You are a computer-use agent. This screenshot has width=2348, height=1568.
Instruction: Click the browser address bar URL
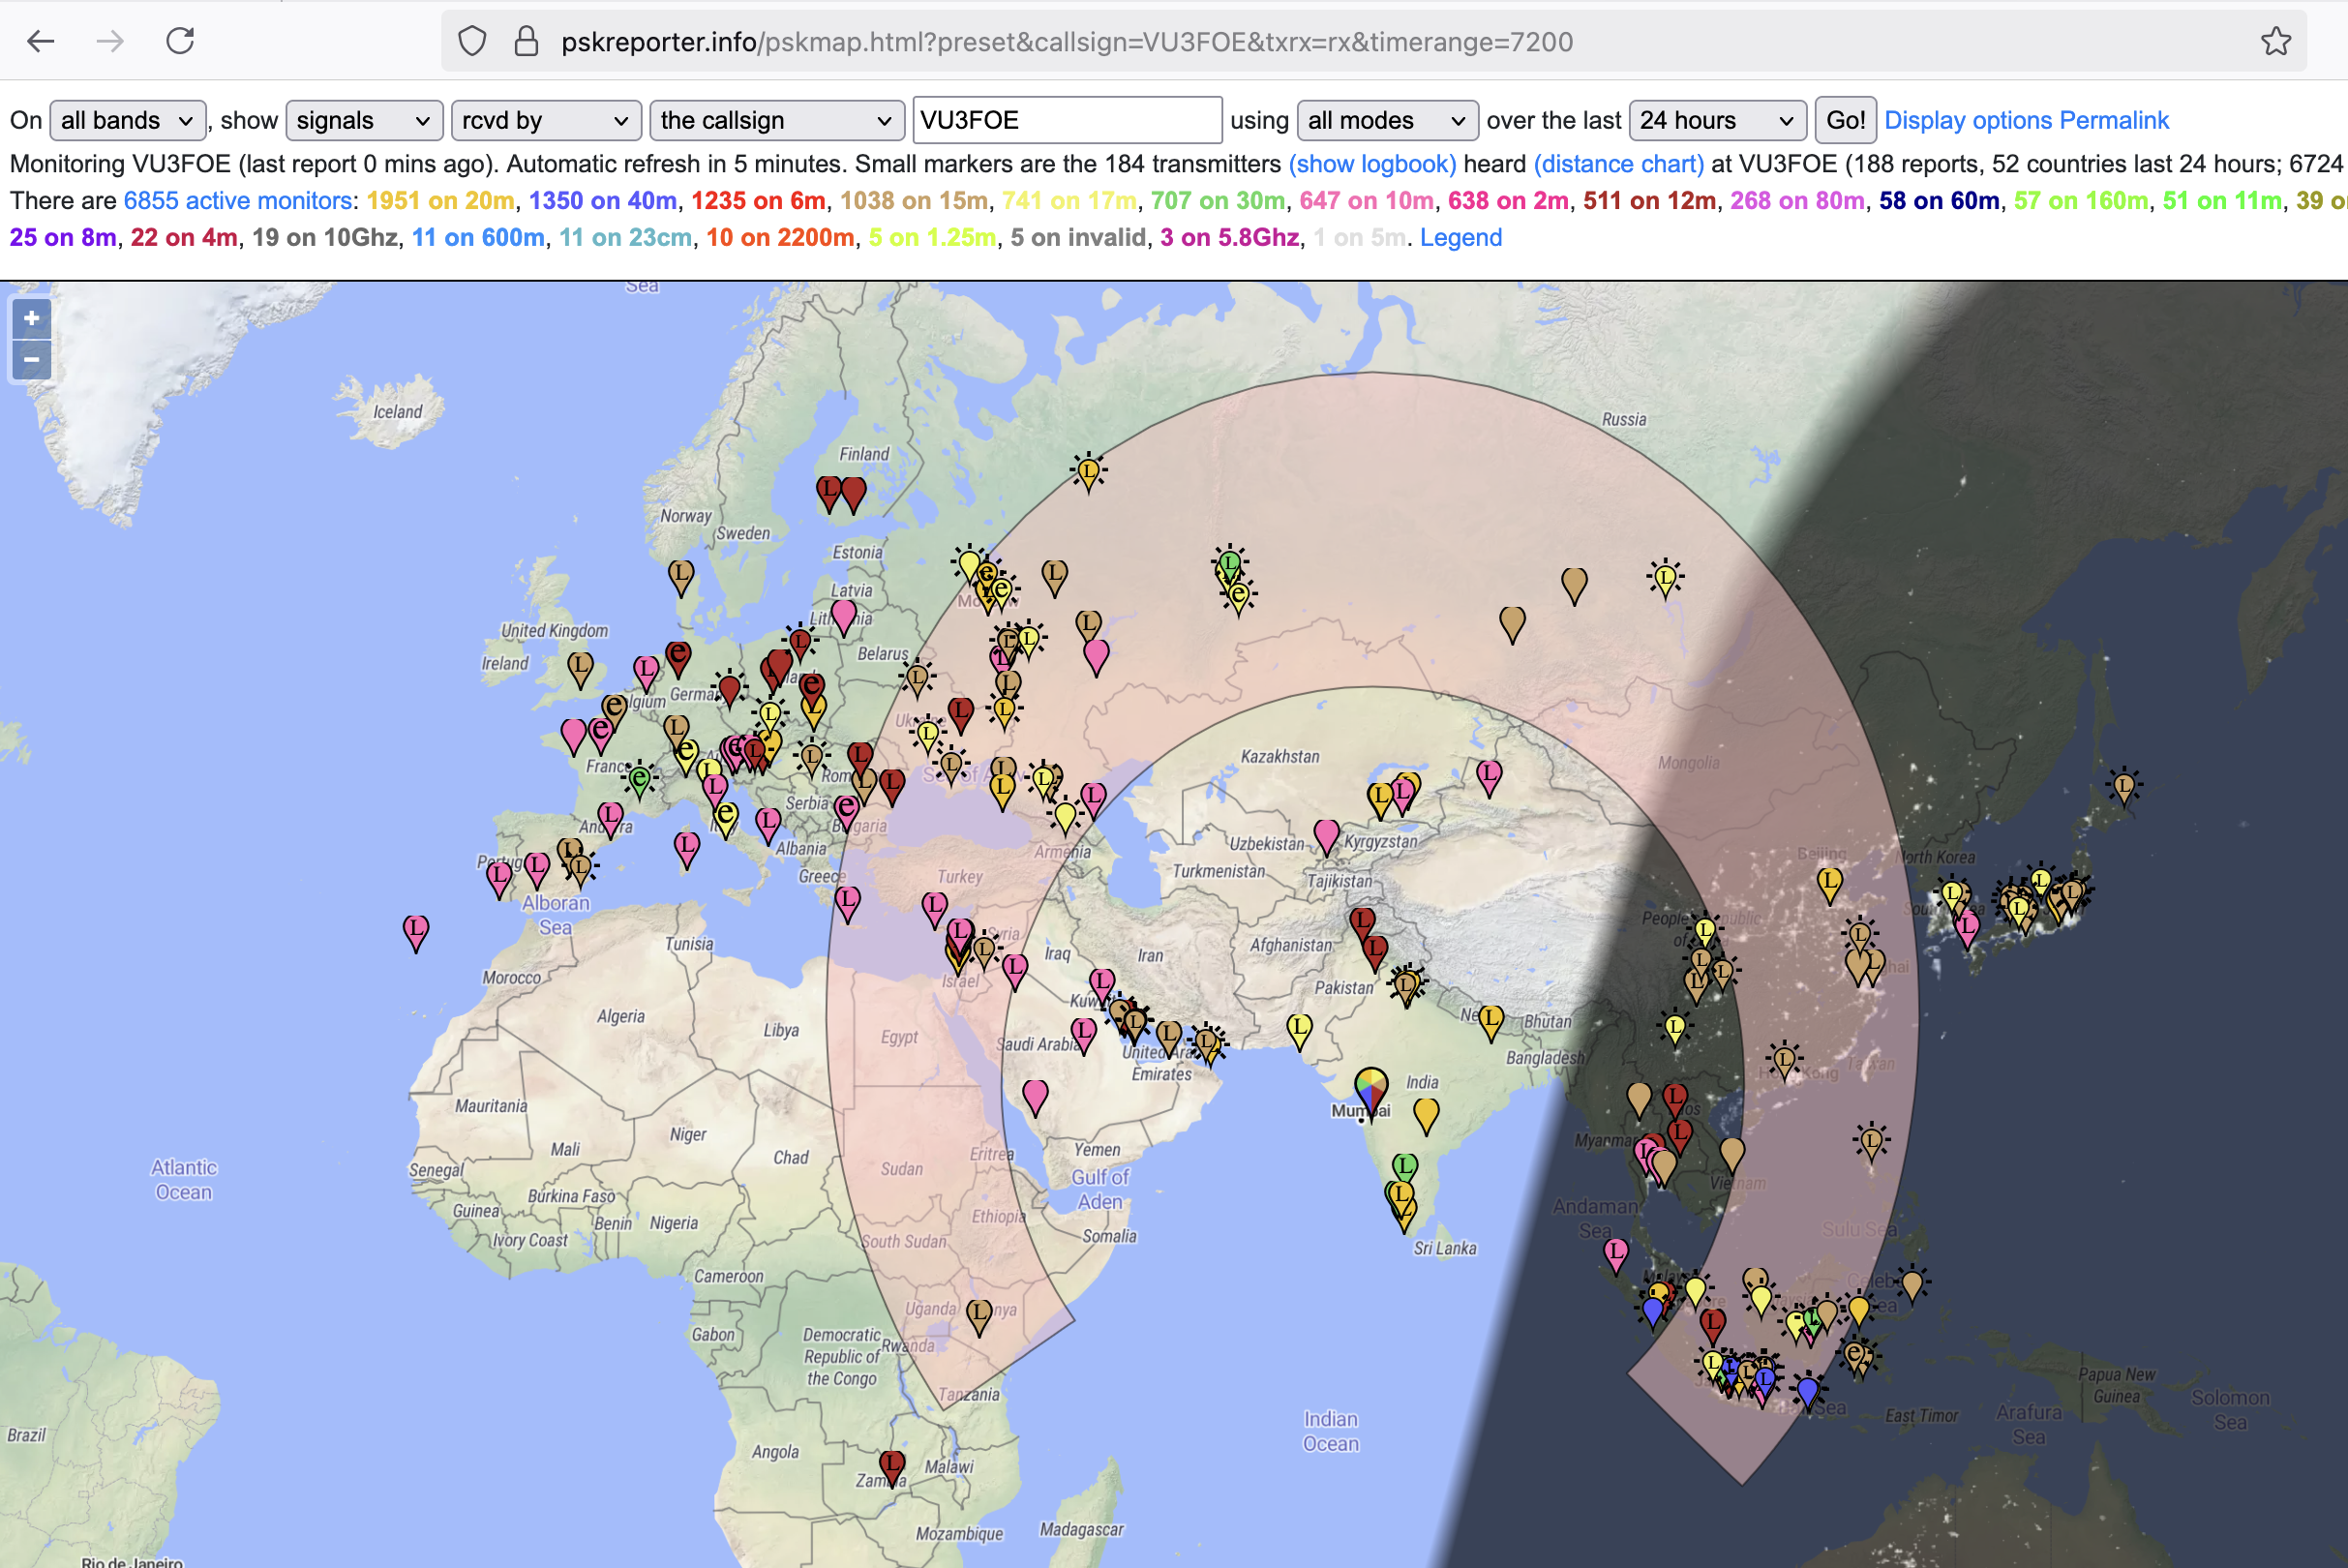(x=1067, y=42)
